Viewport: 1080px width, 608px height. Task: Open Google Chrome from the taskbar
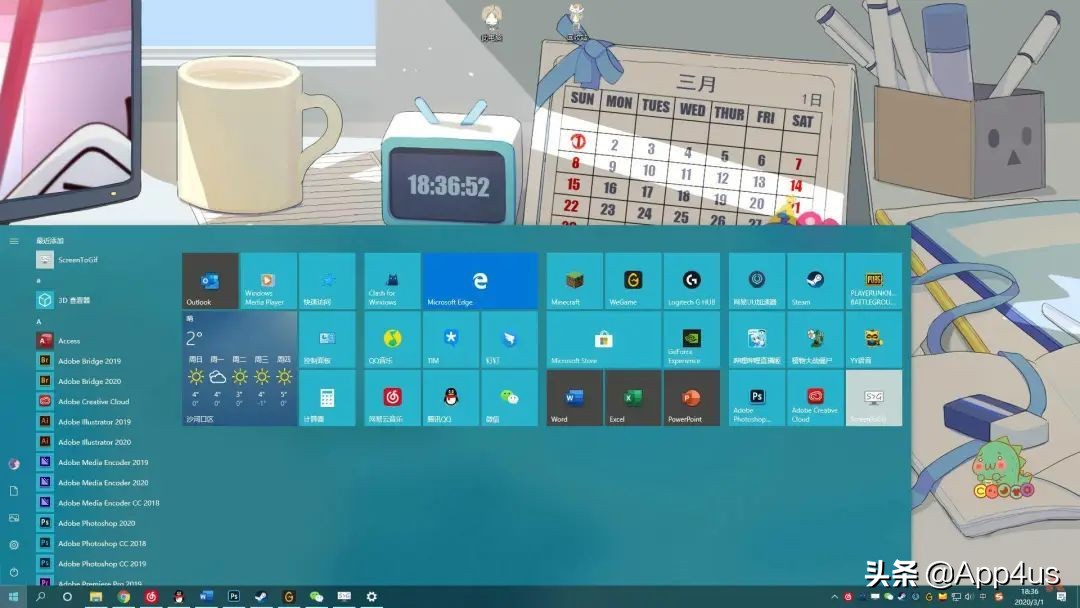coord(125,596)
